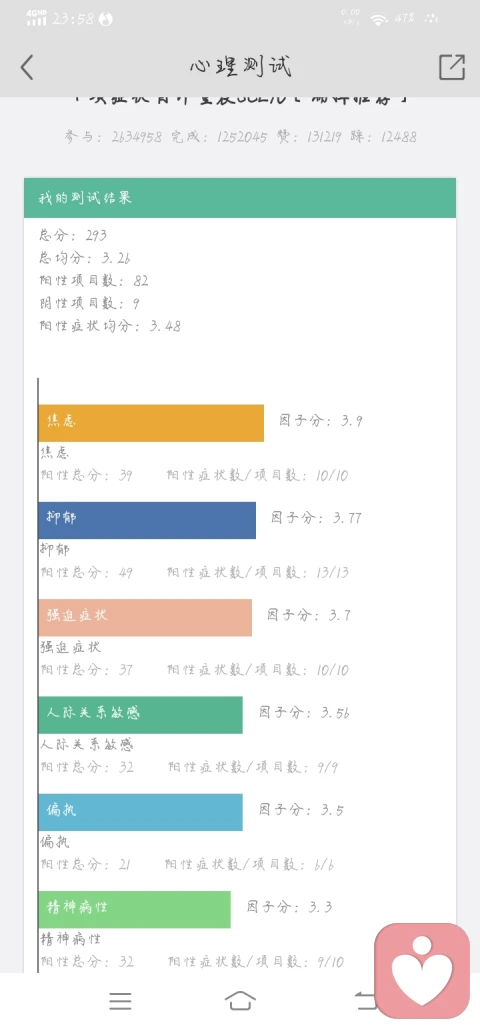The height and width of the screenshot is (1029, 480).
Task: Tap the pink heart floating icon
Action: pos(422,971)
